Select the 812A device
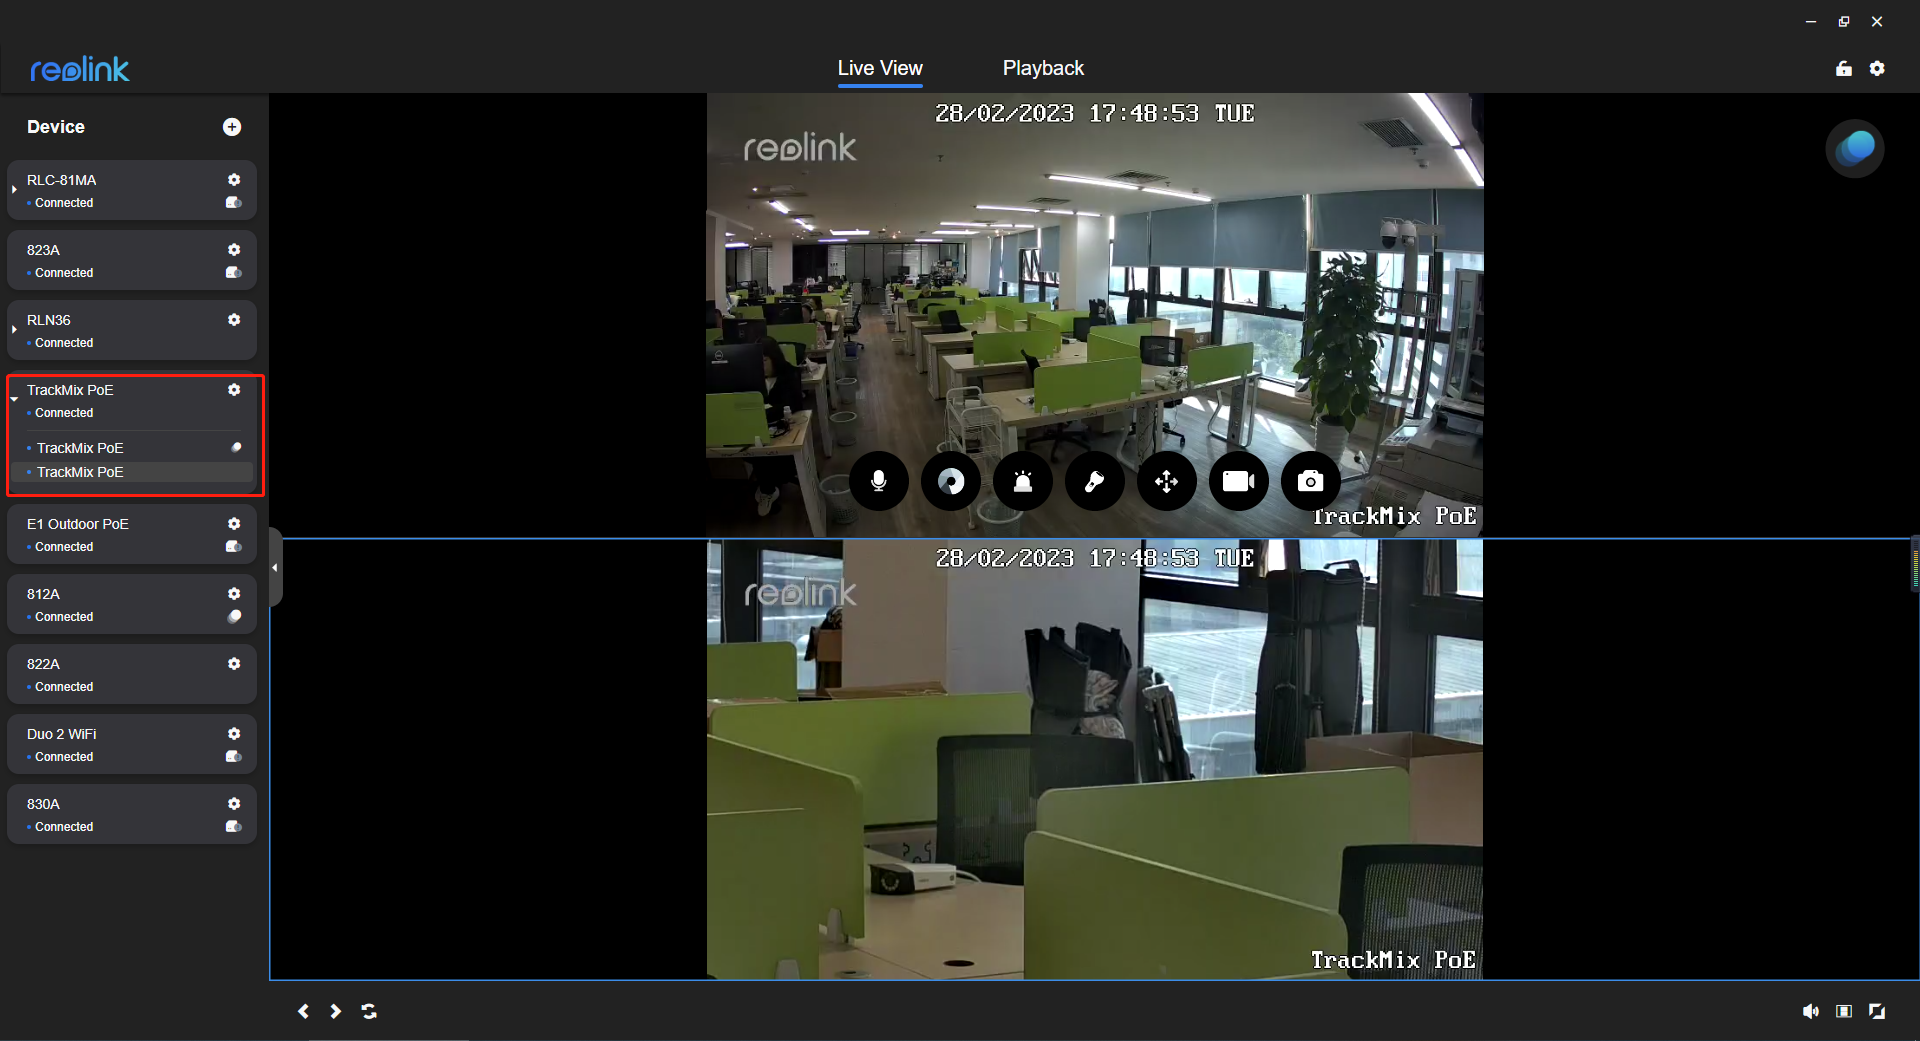The image size is (1920, 1041). tap(132, 604)
